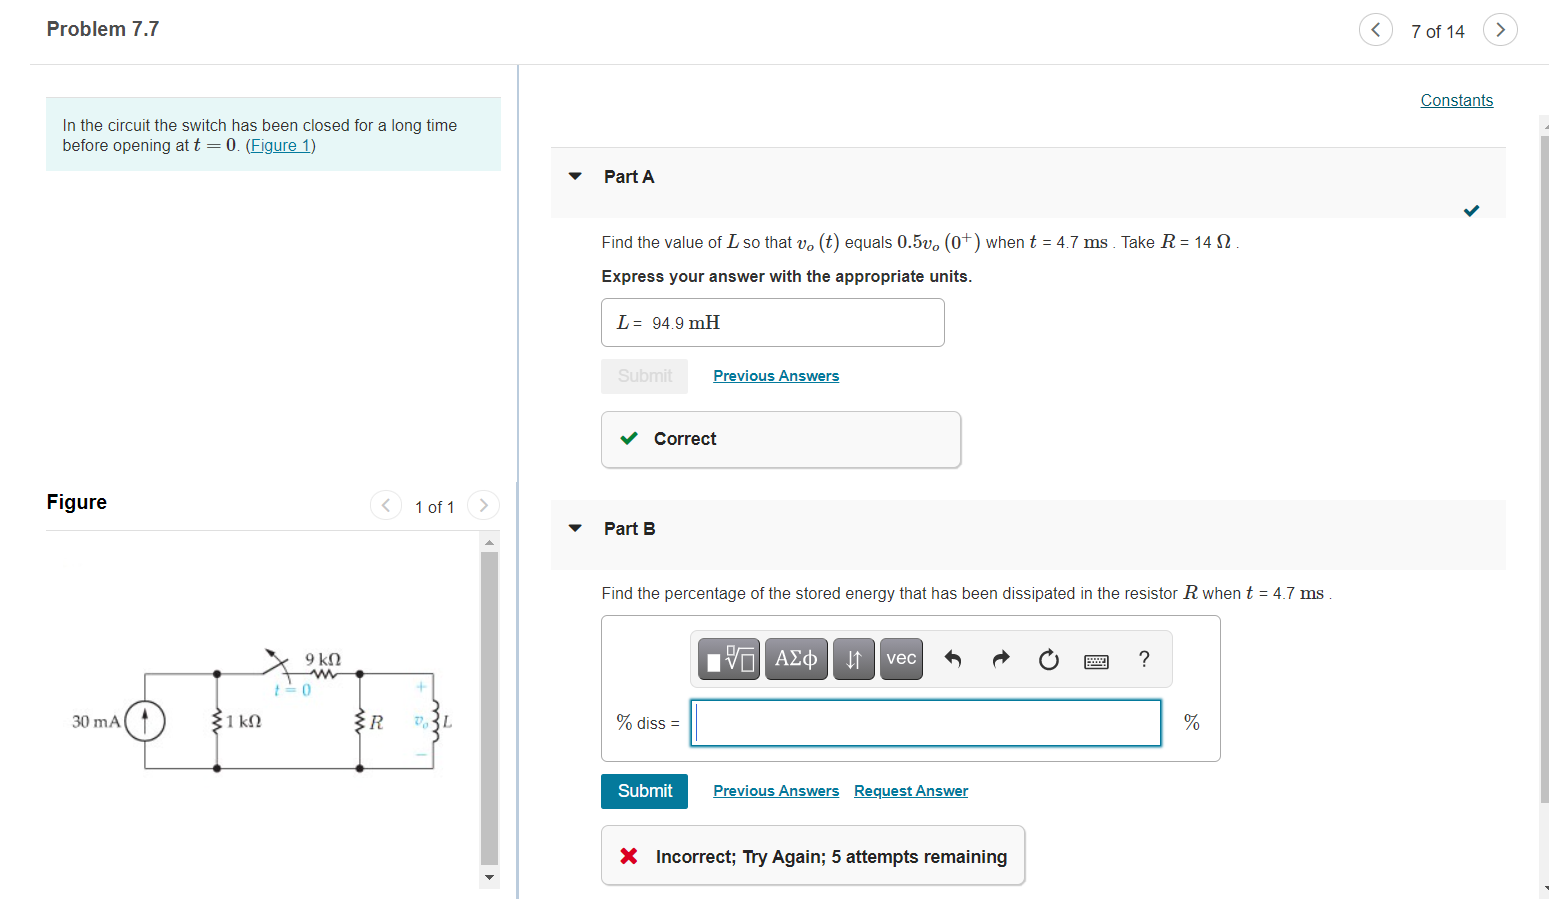Open Figure 1 link in problem statement
1549x899 pixels.
(281, 145)
